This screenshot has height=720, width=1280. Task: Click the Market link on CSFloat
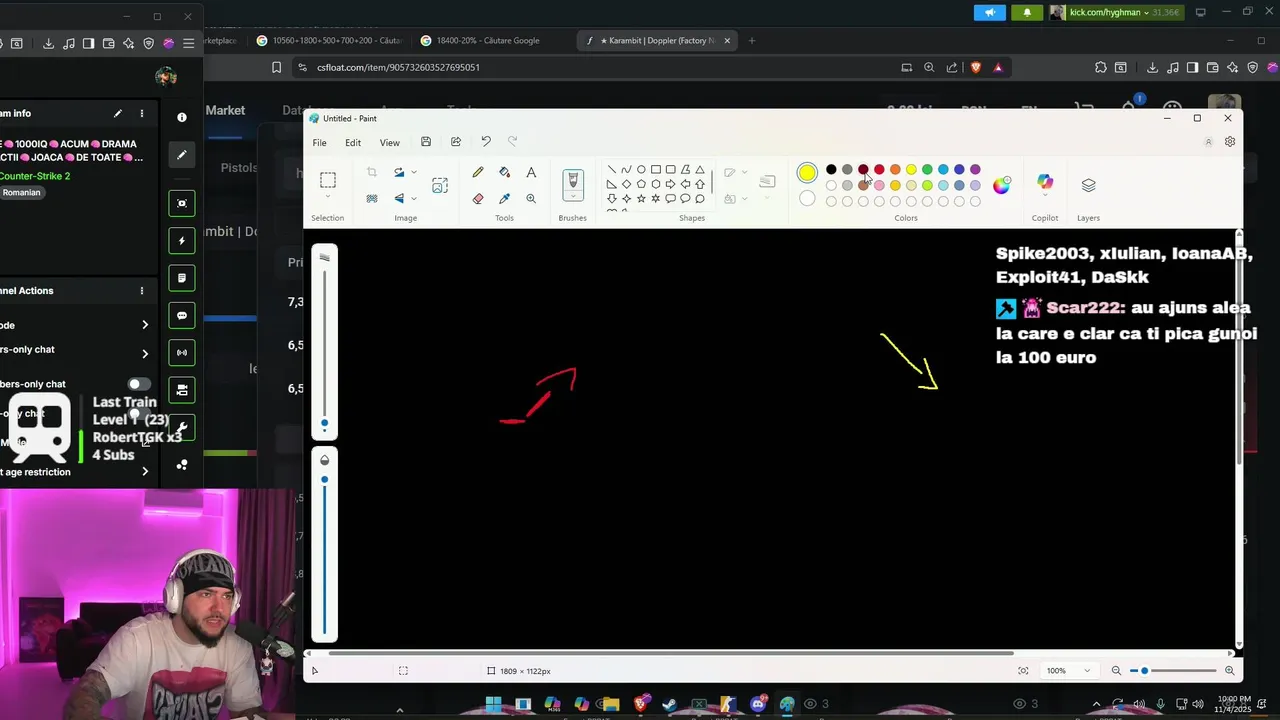coord(225,110)
